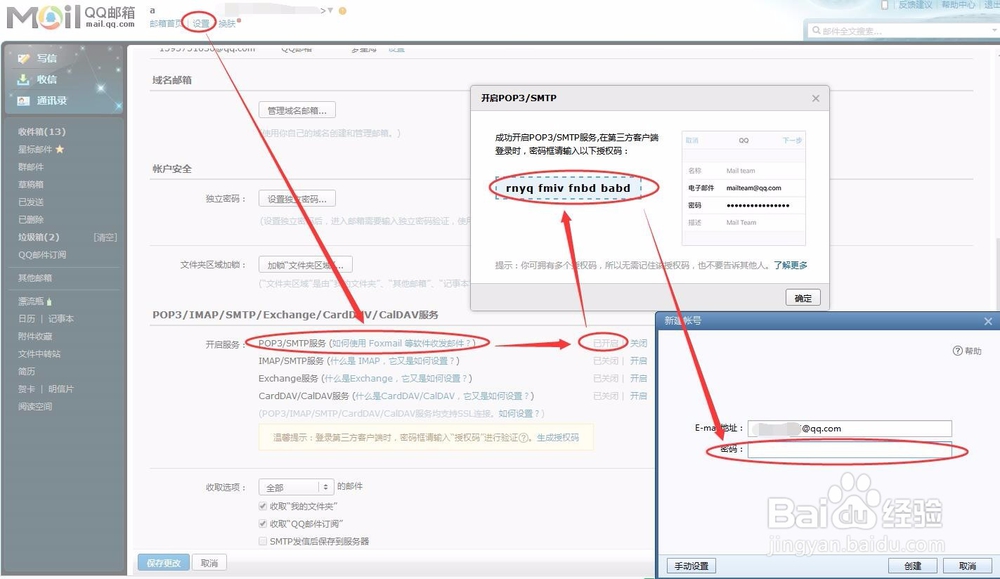
Task: Click 了解更多 link in POP3/SMTP dialog
Action: click(x=791, y=265)
